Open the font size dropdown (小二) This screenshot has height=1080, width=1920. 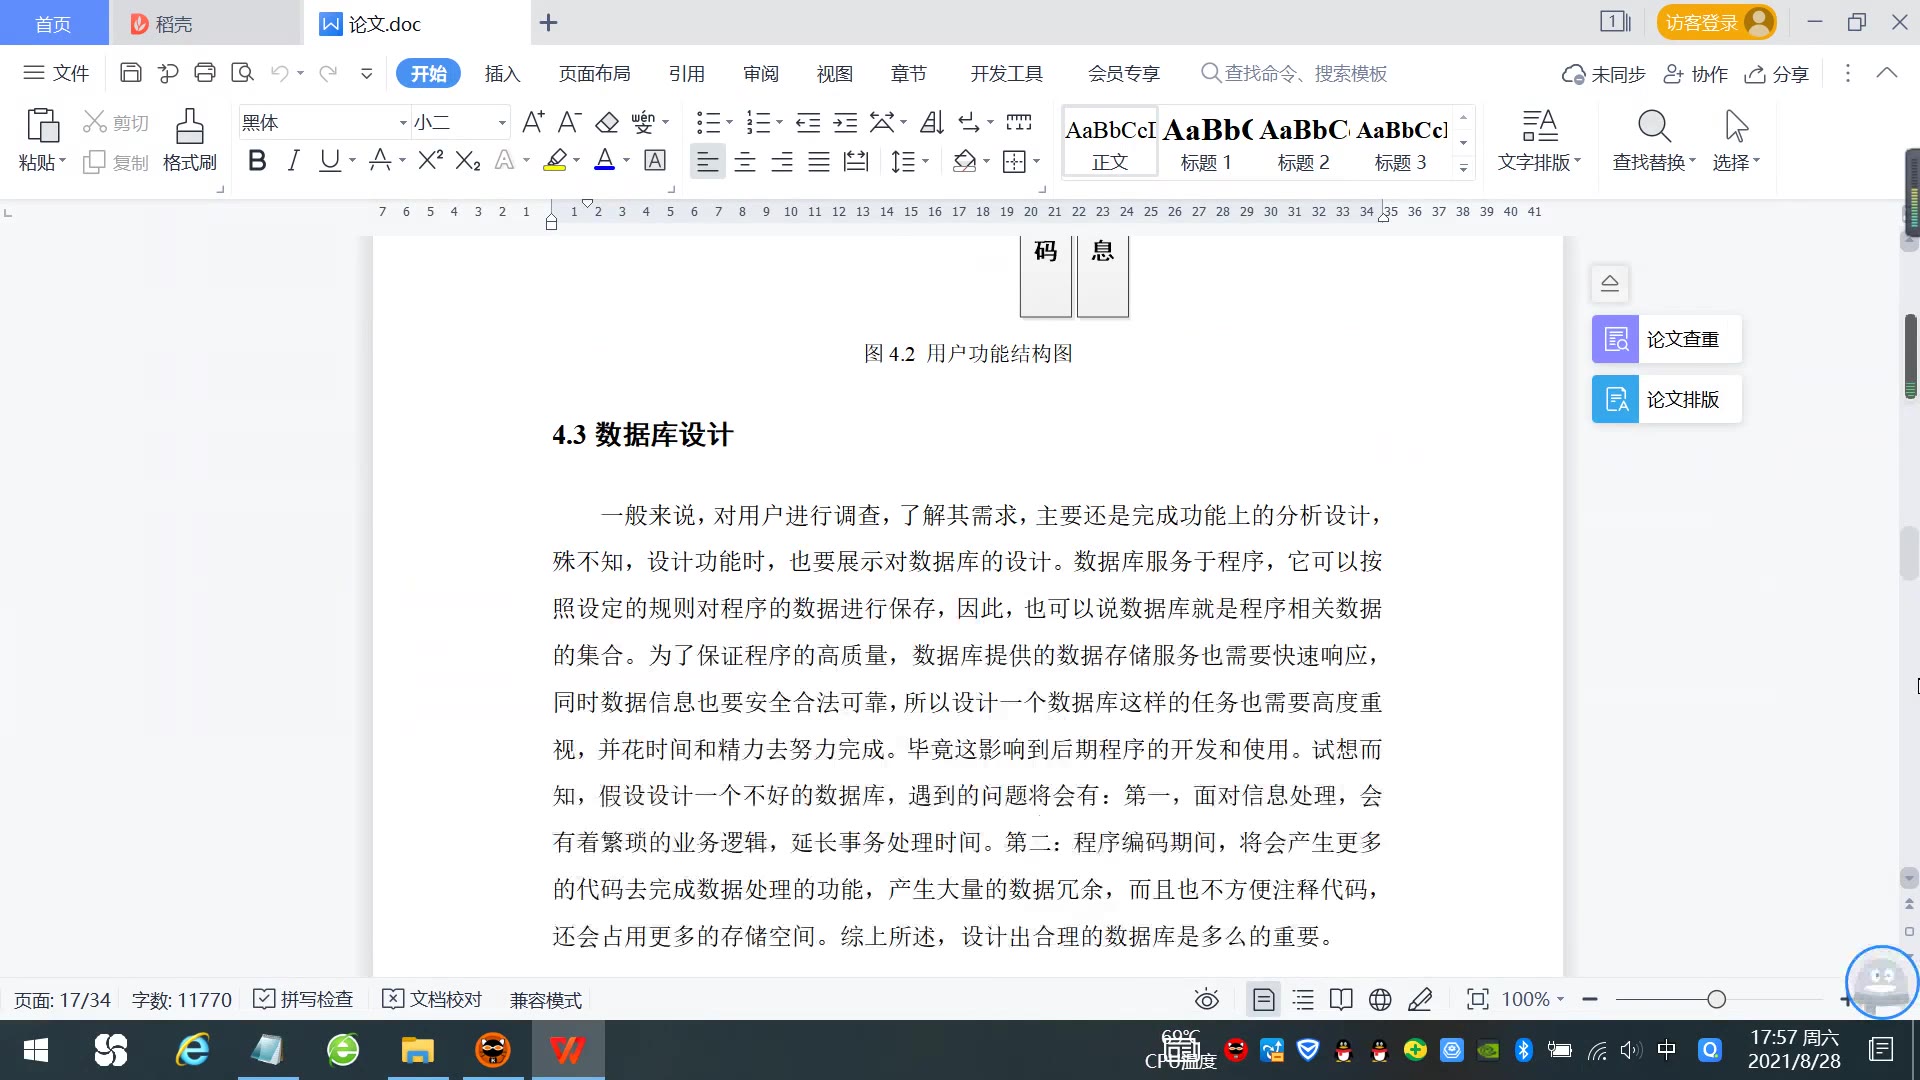point(502,123)
